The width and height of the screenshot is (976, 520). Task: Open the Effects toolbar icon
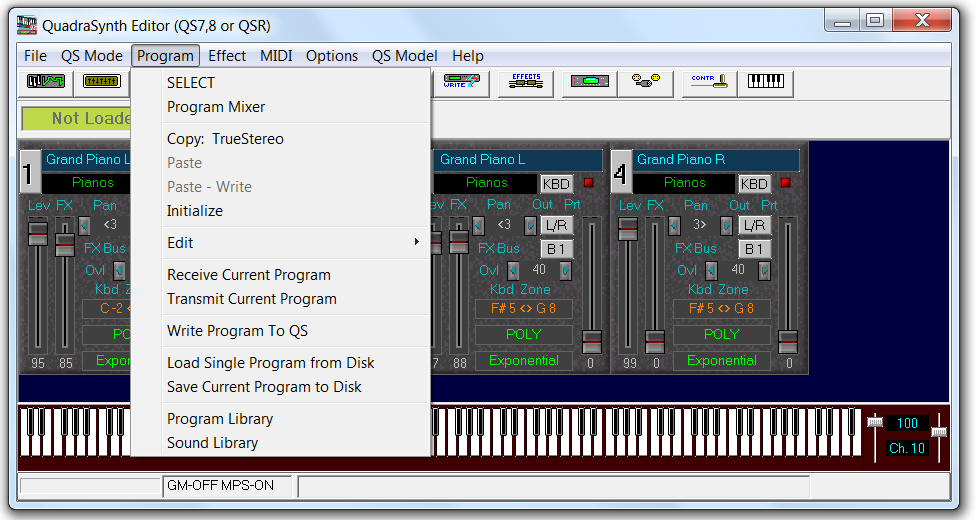[x=525, y=83]
